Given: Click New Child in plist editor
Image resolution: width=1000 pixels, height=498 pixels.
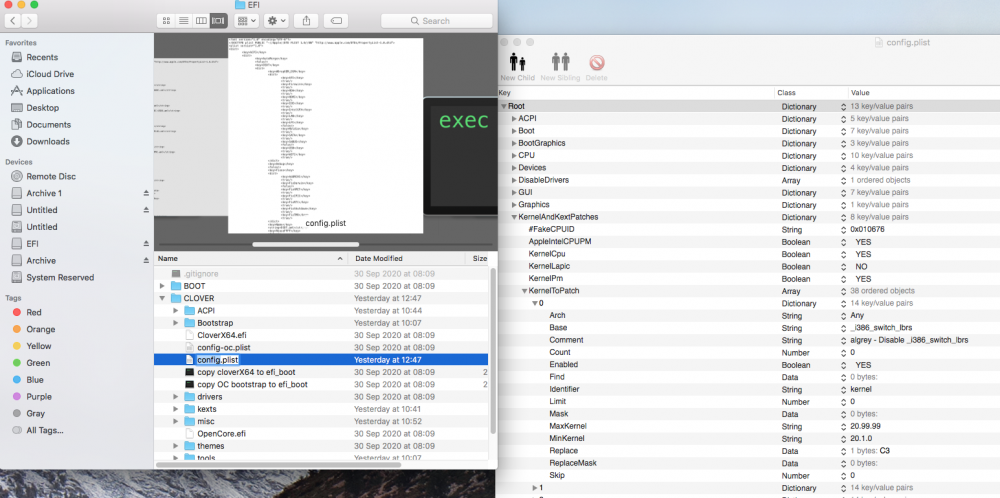Looking at the screenshot, I should pyautogui.click(x=517, y=66).
